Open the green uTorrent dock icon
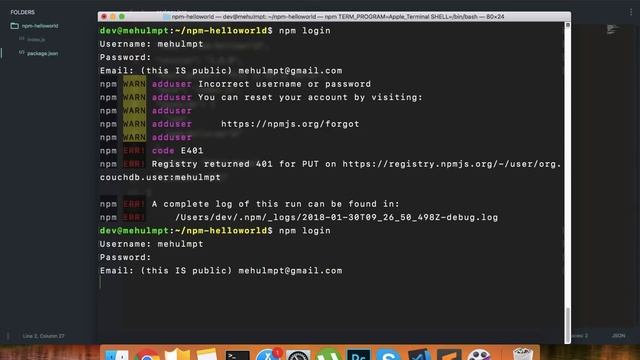The image size is (640, 360). [x=328, y=354]
